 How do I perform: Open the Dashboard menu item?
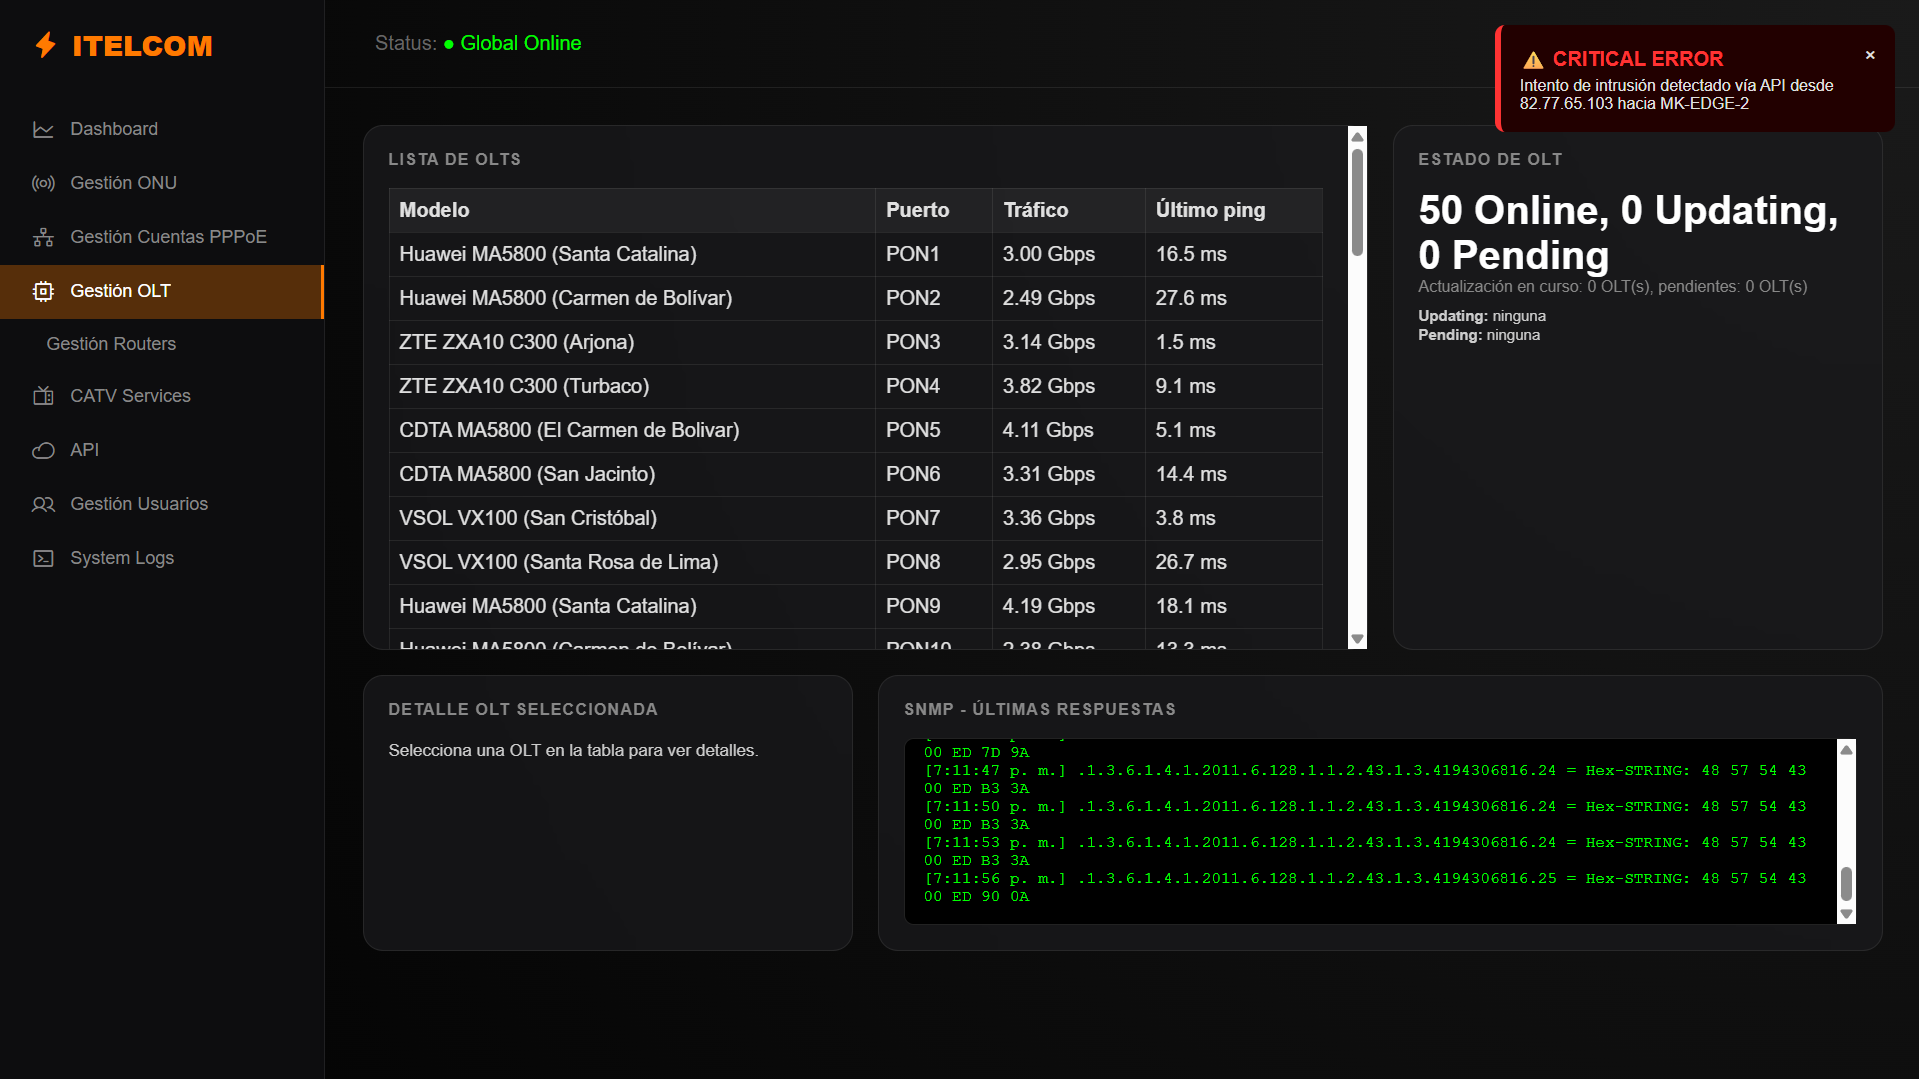(x=162, y=129)
